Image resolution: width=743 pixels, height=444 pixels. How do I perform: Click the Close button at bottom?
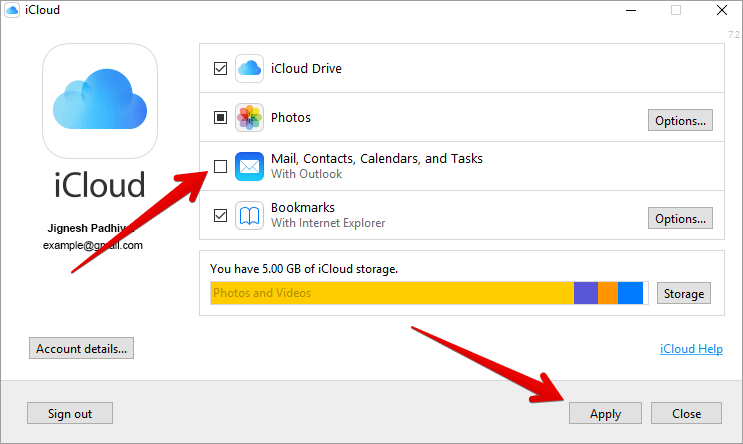click(686, 413)
